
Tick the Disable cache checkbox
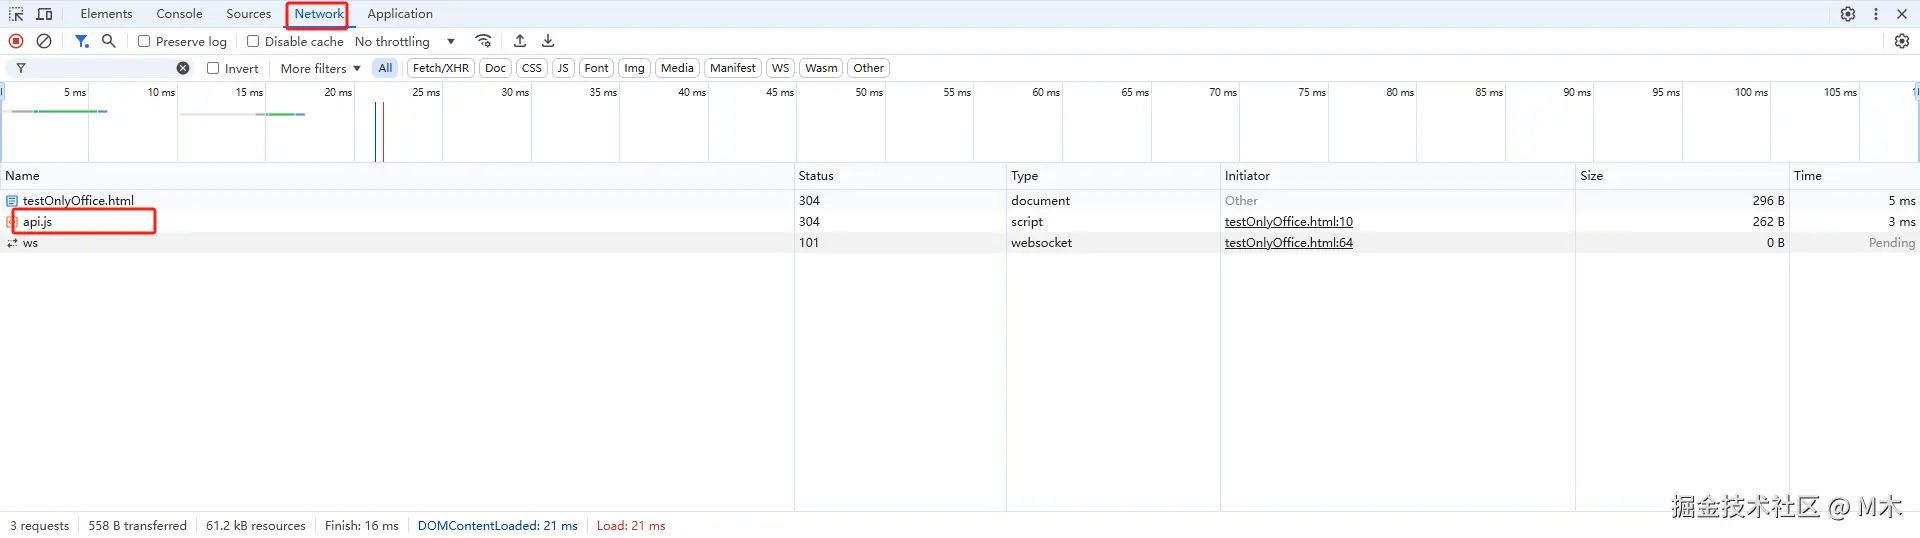[x=253, y=41]
